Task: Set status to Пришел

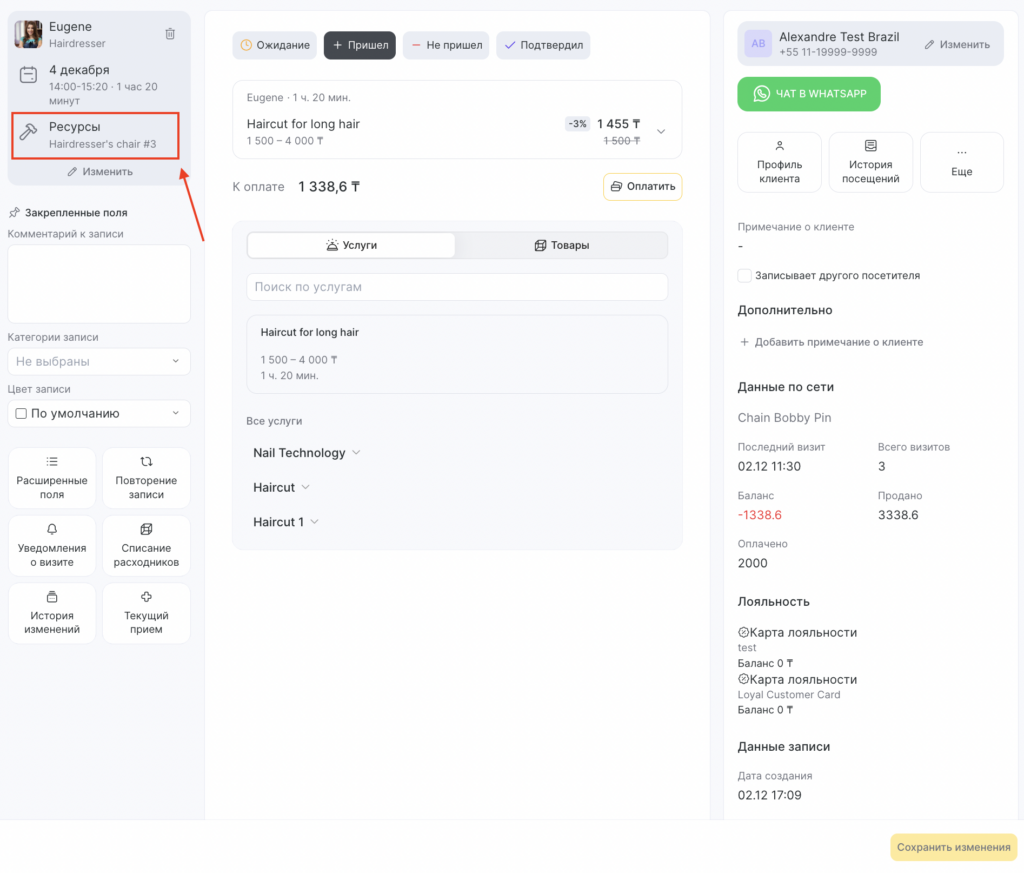Action: [360, 45]
